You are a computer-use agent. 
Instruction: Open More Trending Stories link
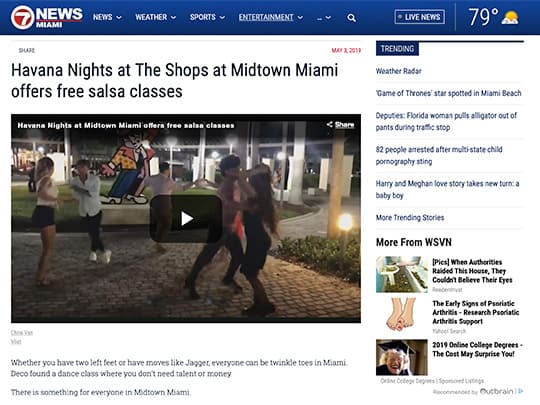coord(410,218)
